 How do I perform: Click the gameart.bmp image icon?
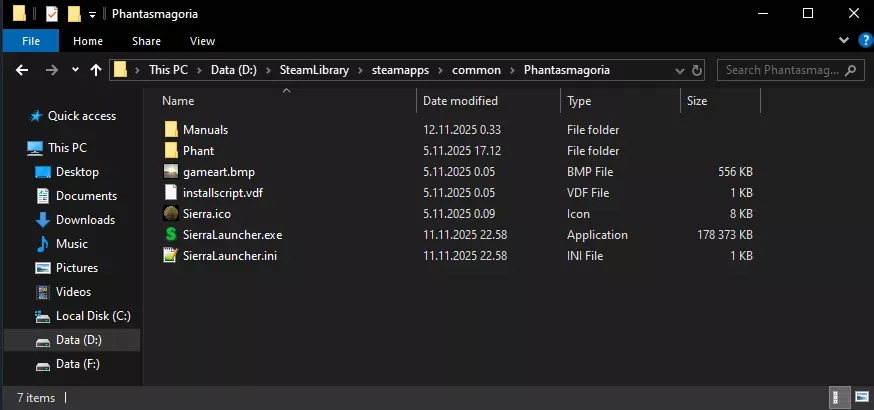[x=171, y=172]
